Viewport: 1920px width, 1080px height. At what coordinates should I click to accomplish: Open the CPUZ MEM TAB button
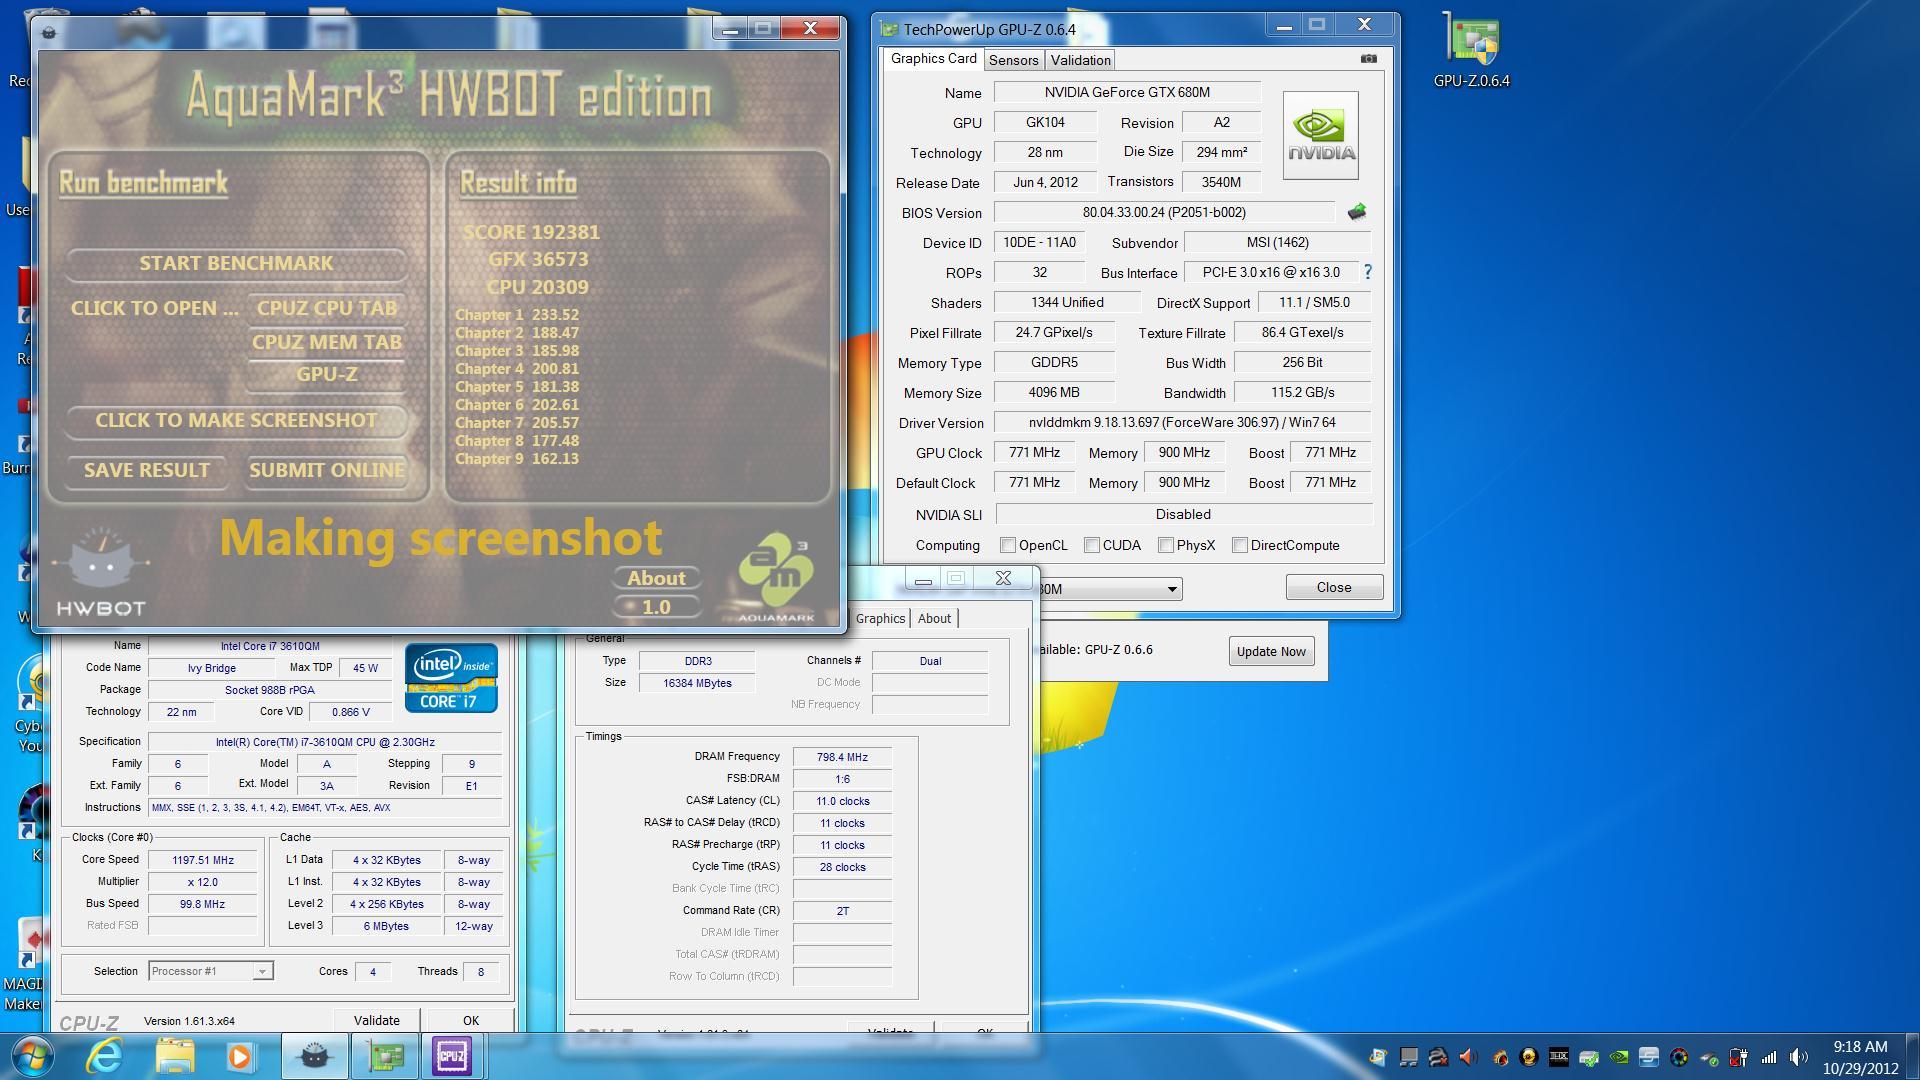pos(327,342)
